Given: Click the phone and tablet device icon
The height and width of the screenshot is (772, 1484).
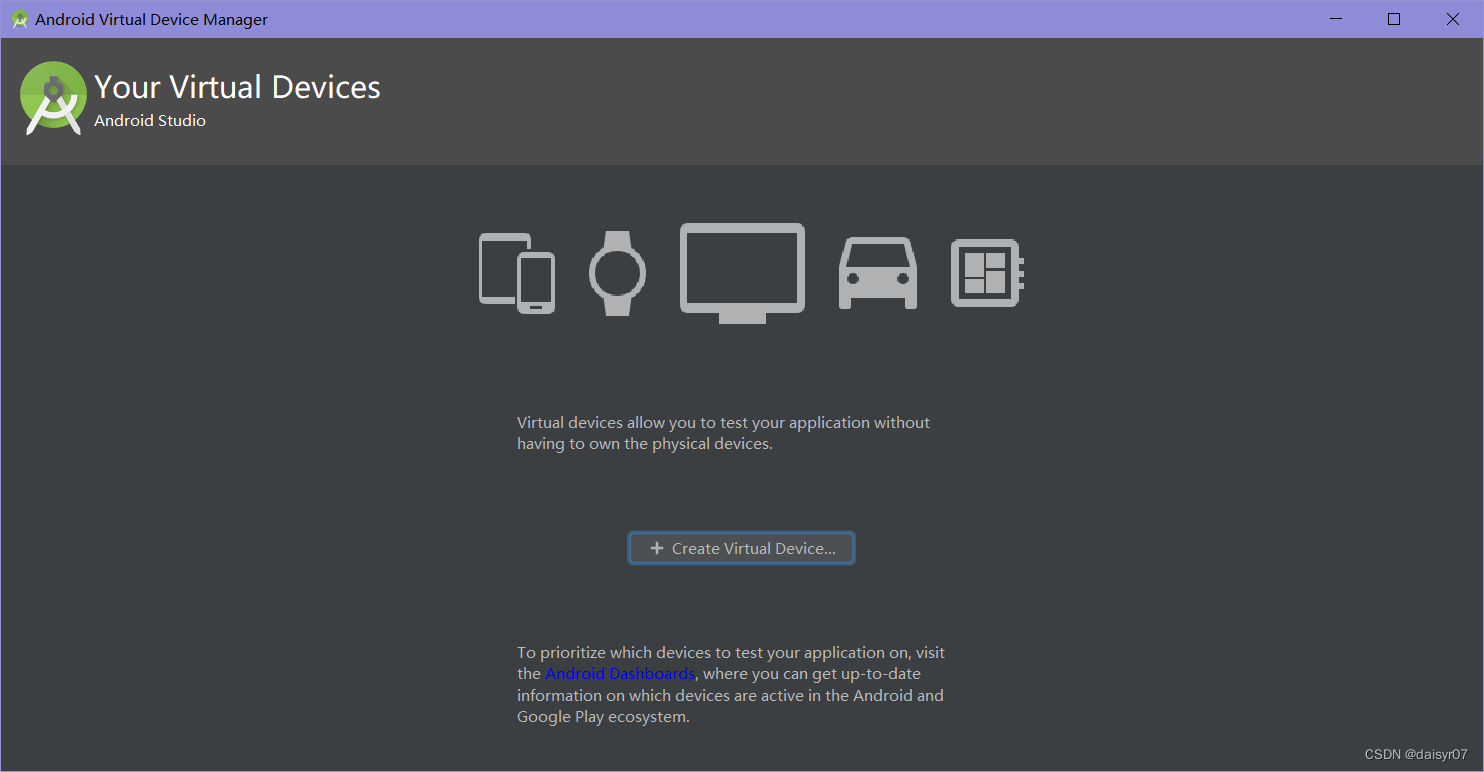Looking at the screenshot, I should coord(517,273).
